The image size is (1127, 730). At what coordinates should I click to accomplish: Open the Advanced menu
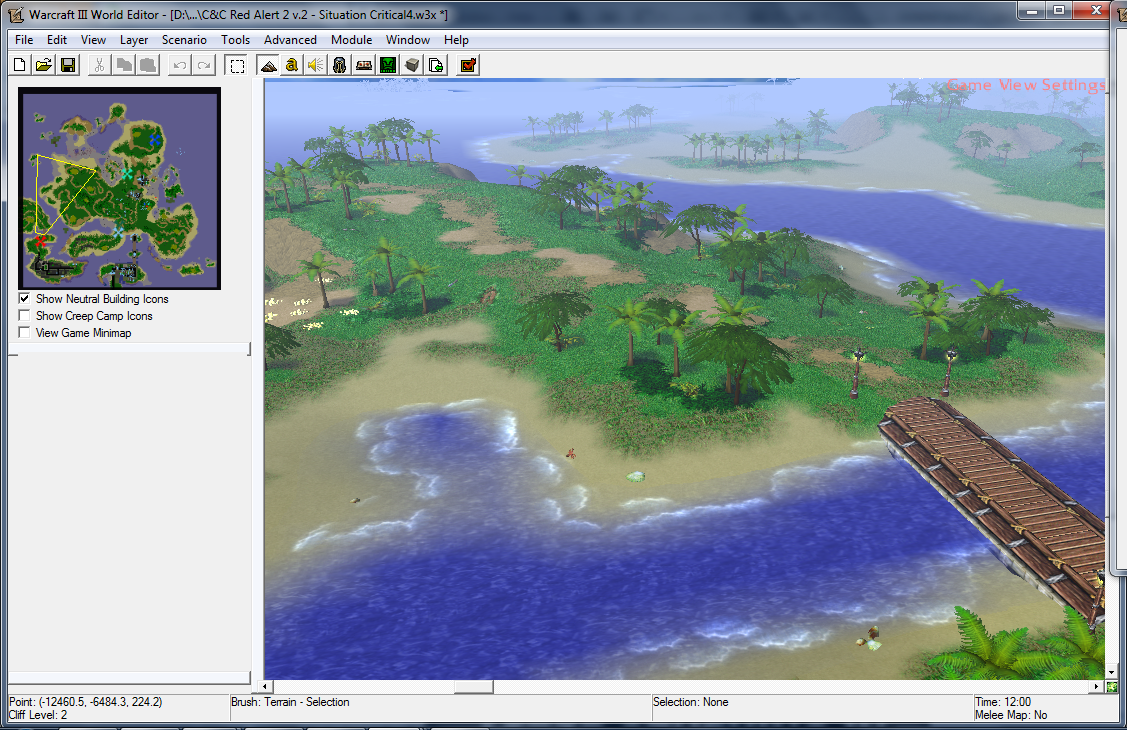point(290,40)
